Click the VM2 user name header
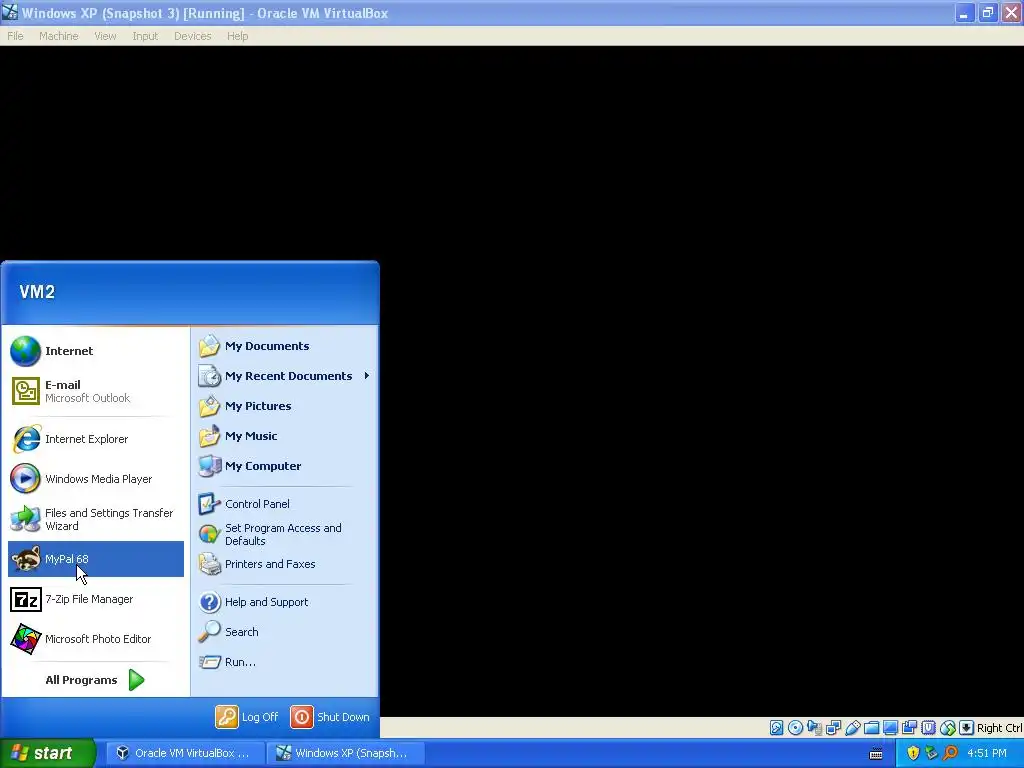1024x768 pixels. pyautogui.click(x=37, y=292)
